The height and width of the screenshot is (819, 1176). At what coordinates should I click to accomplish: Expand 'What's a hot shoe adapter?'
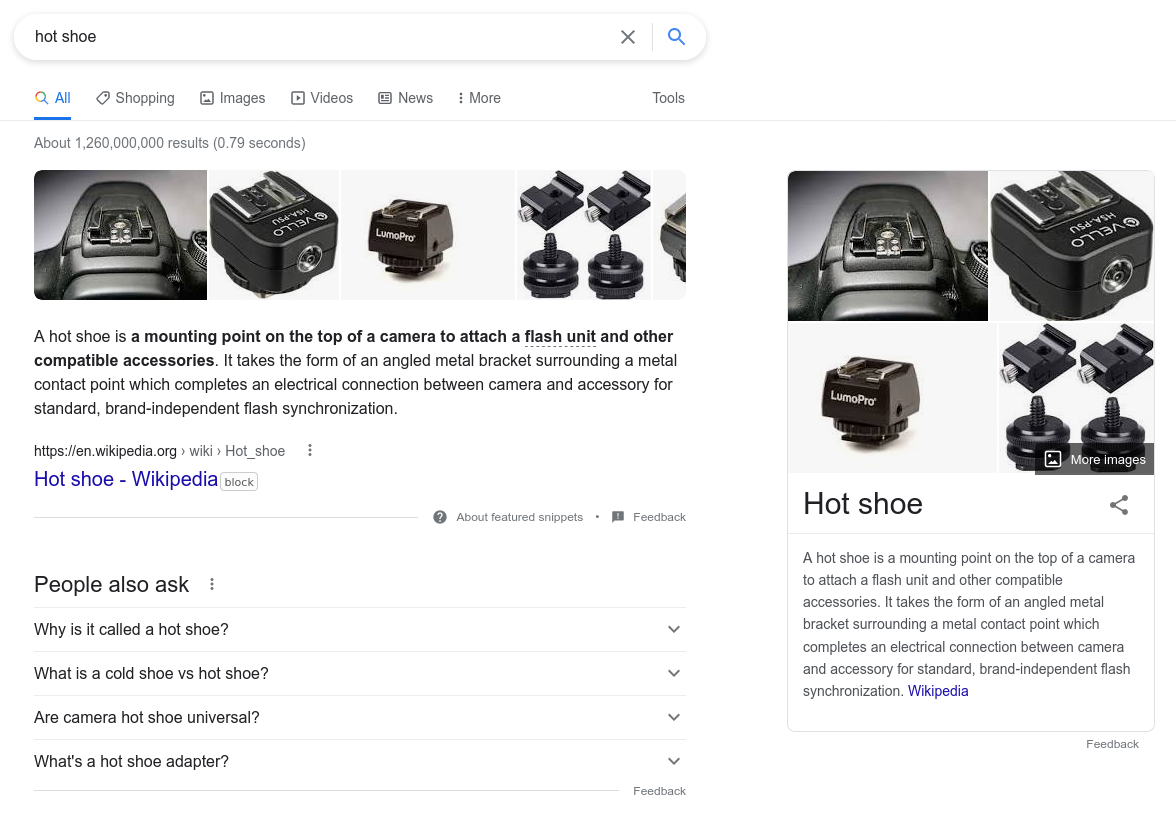click(674, 762)
